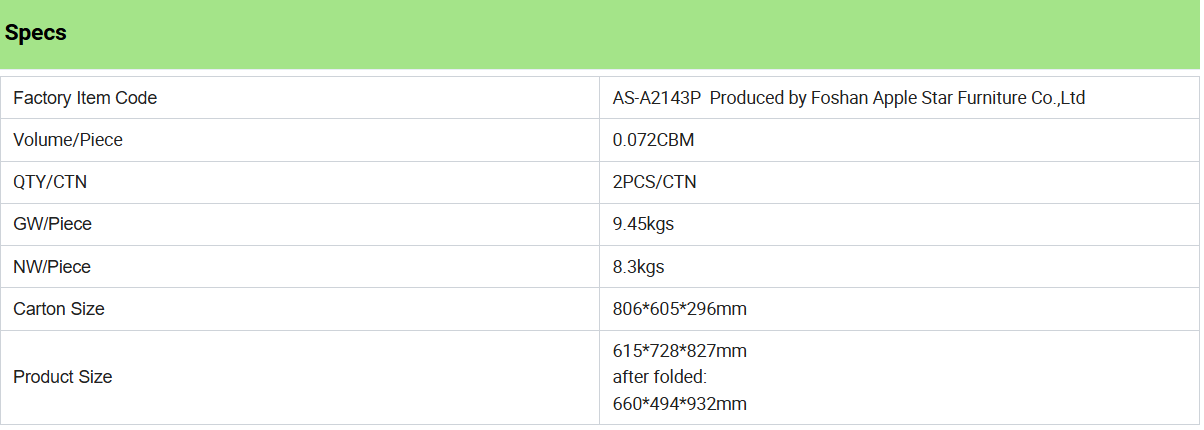Click the 615*728*827mm product dimension
This screenshot has width=1204, height=430.
click(680, 351)
